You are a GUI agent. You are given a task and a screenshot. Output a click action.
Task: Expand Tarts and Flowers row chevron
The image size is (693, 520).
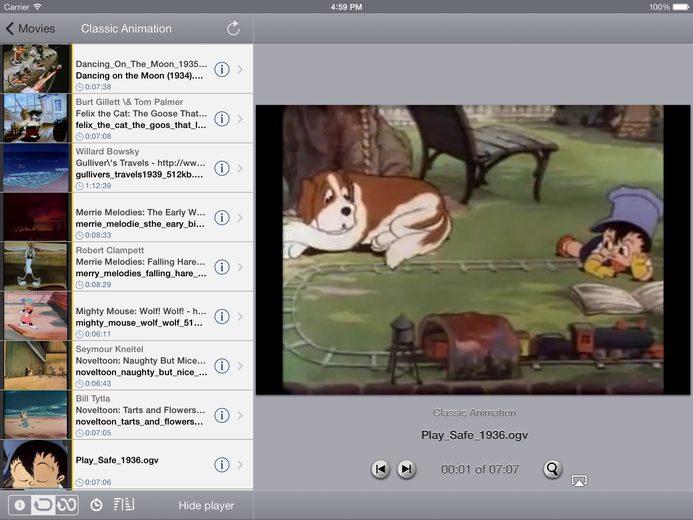click(240, 416)
